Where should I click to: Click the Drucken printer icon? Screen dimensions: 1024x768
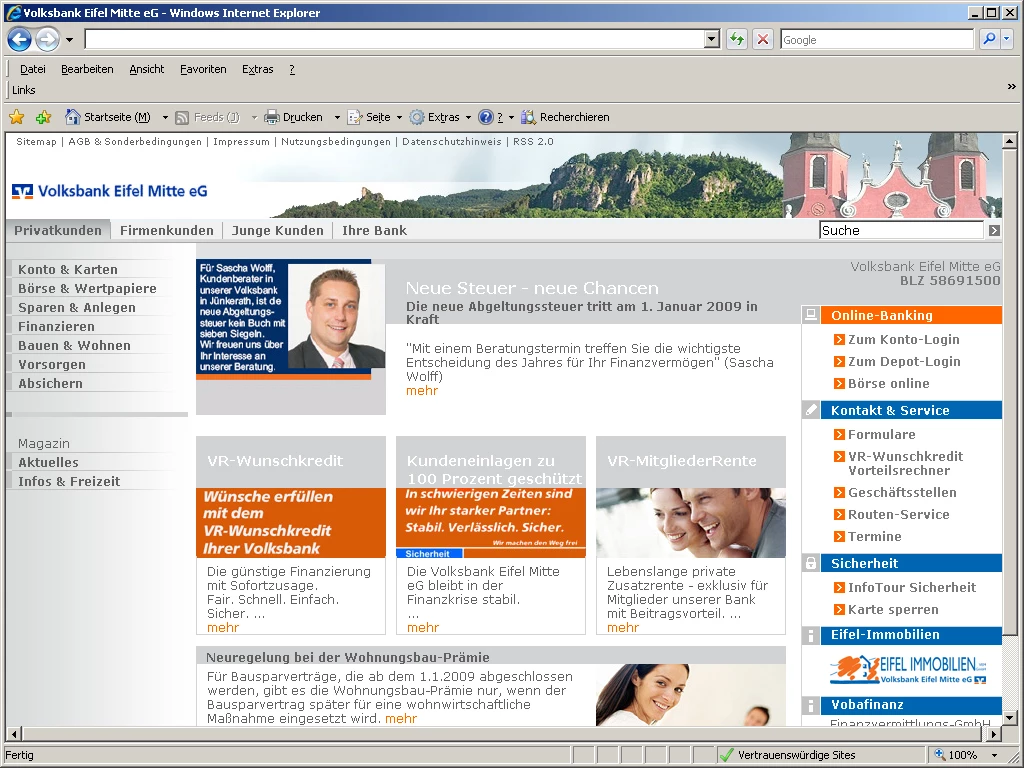coord(272,117)
